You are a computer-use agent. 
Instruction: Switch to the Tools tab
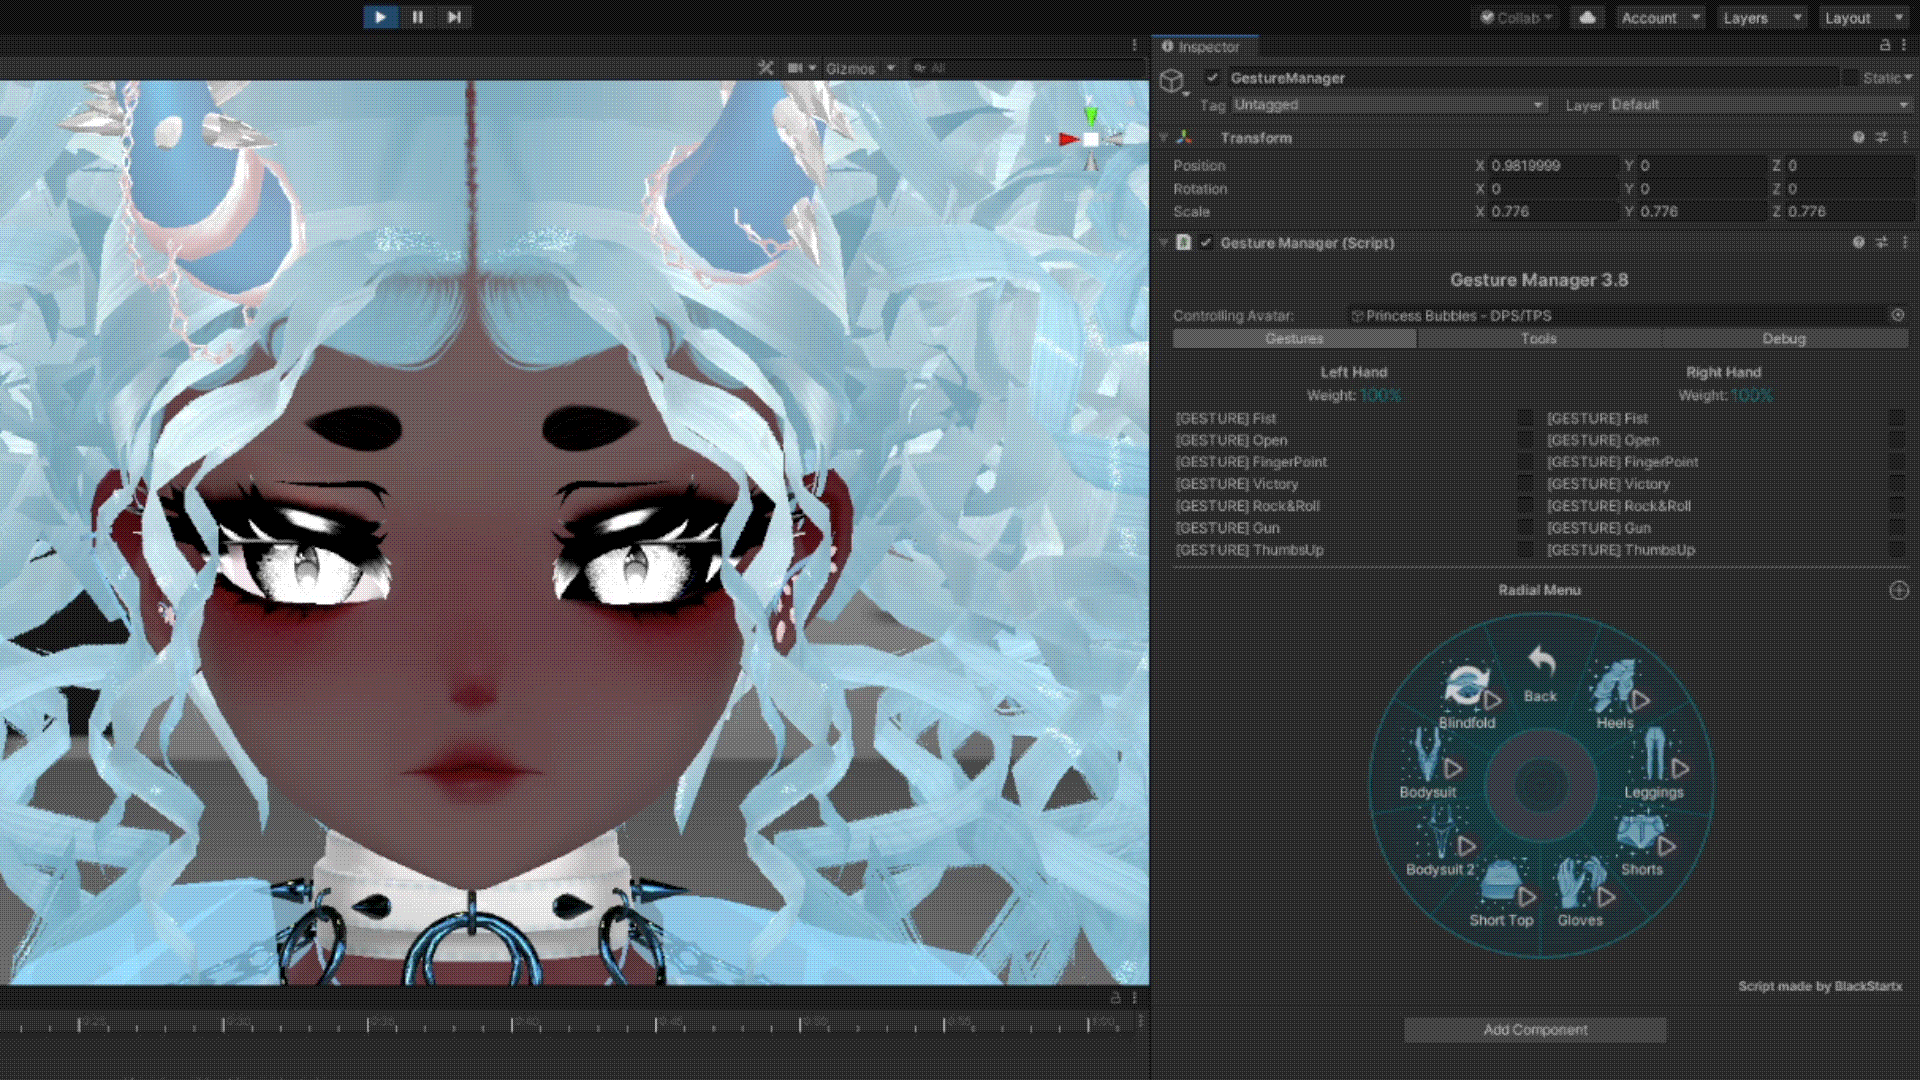1539,339
